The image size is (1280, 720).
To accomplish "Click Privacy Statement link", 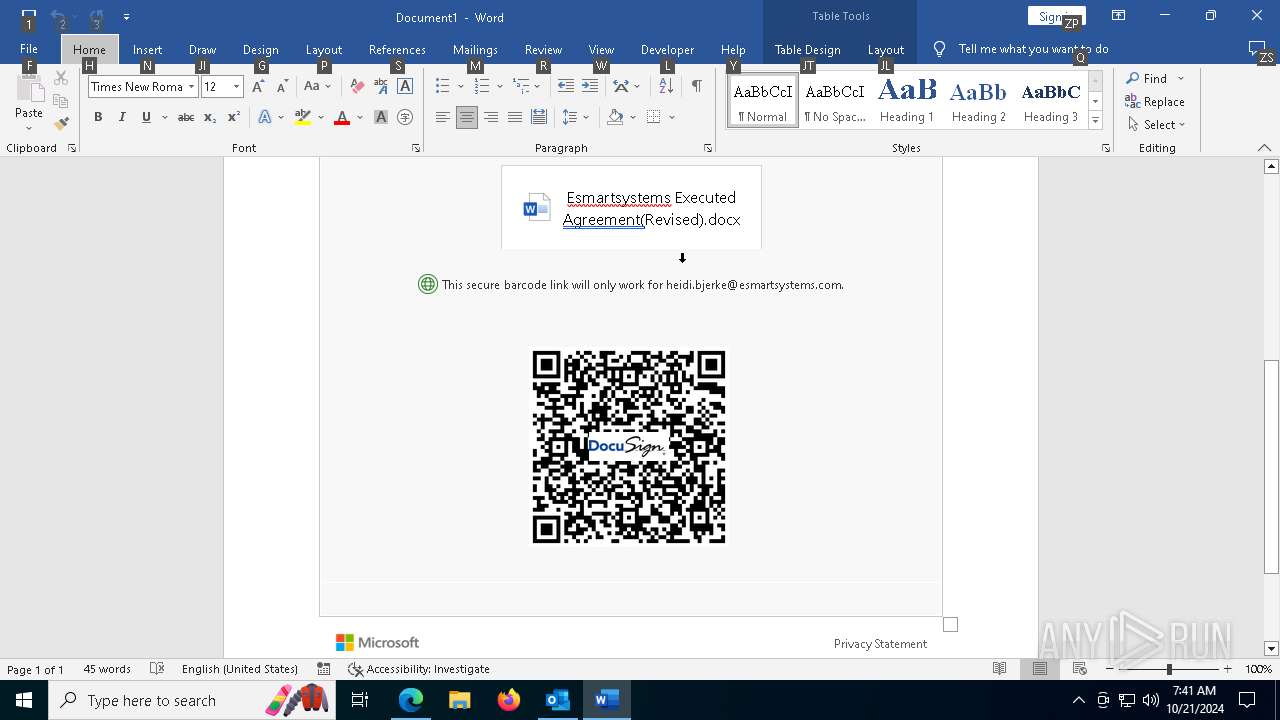I will point(880,644).
